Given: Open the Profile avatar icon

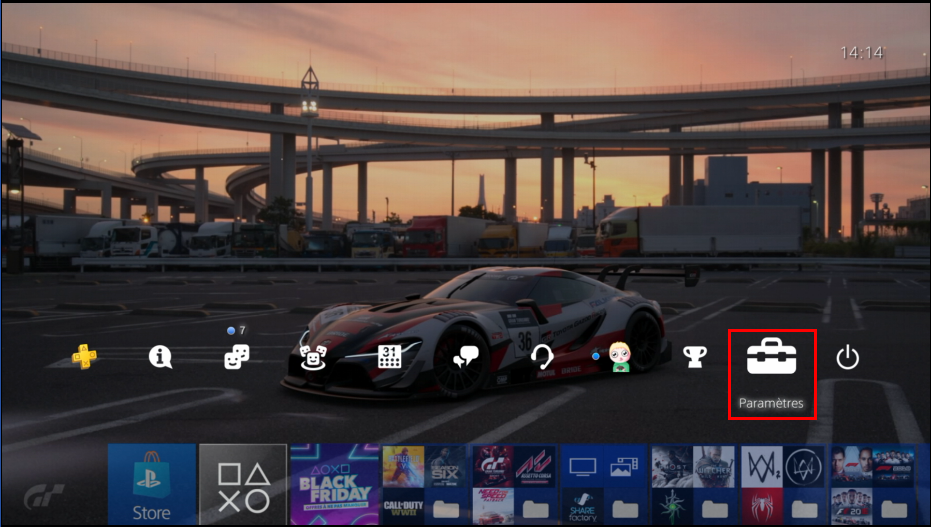Looking at the screenshot, I should (619, 357).
